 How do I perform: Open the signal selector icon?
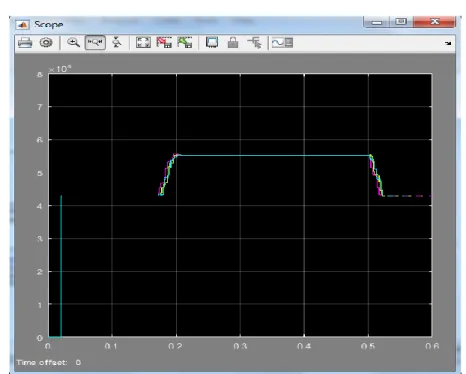click(x=254, y=43)
